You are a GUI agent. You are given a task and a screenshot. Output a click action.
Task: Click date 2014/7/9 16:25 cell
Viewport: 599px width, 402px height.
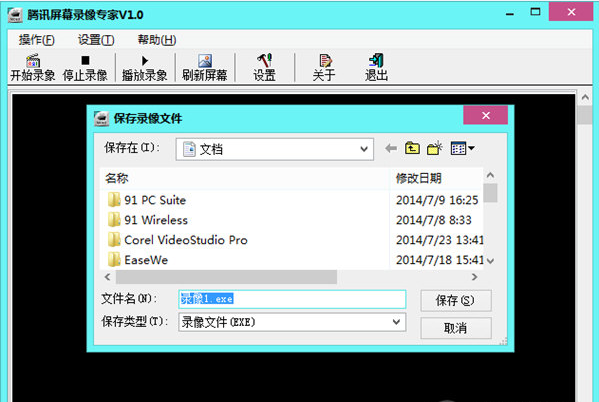point(437,200)
